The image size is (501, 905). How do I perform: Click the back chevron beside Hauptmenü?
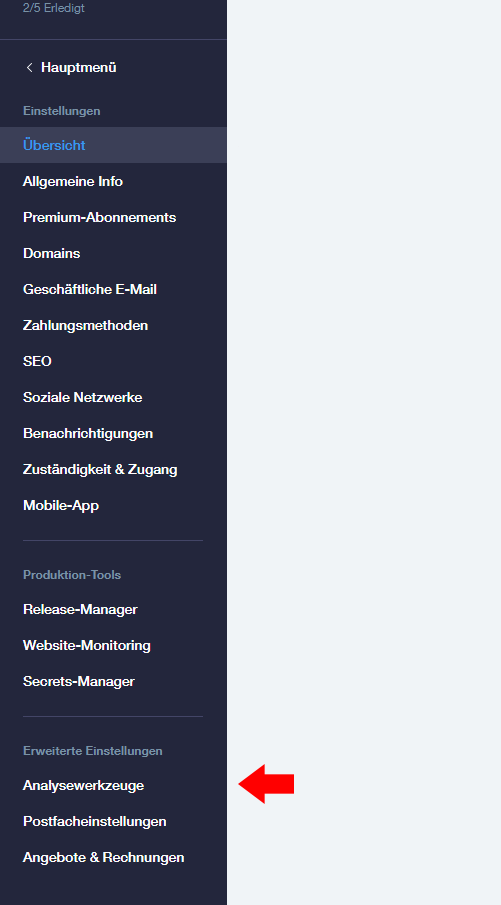[x=29, y=68]
